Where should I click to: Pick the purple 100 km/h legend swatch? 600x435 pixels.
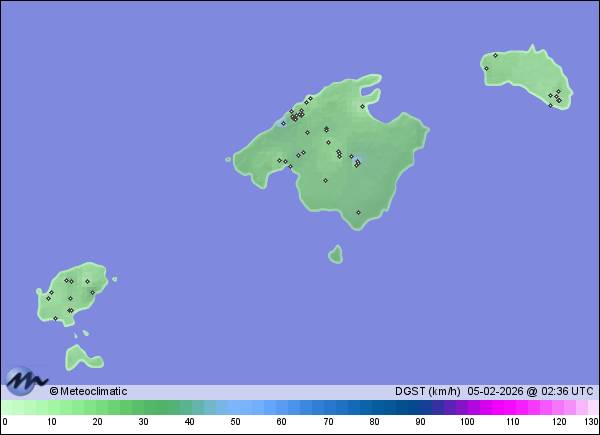pos(467,407)
